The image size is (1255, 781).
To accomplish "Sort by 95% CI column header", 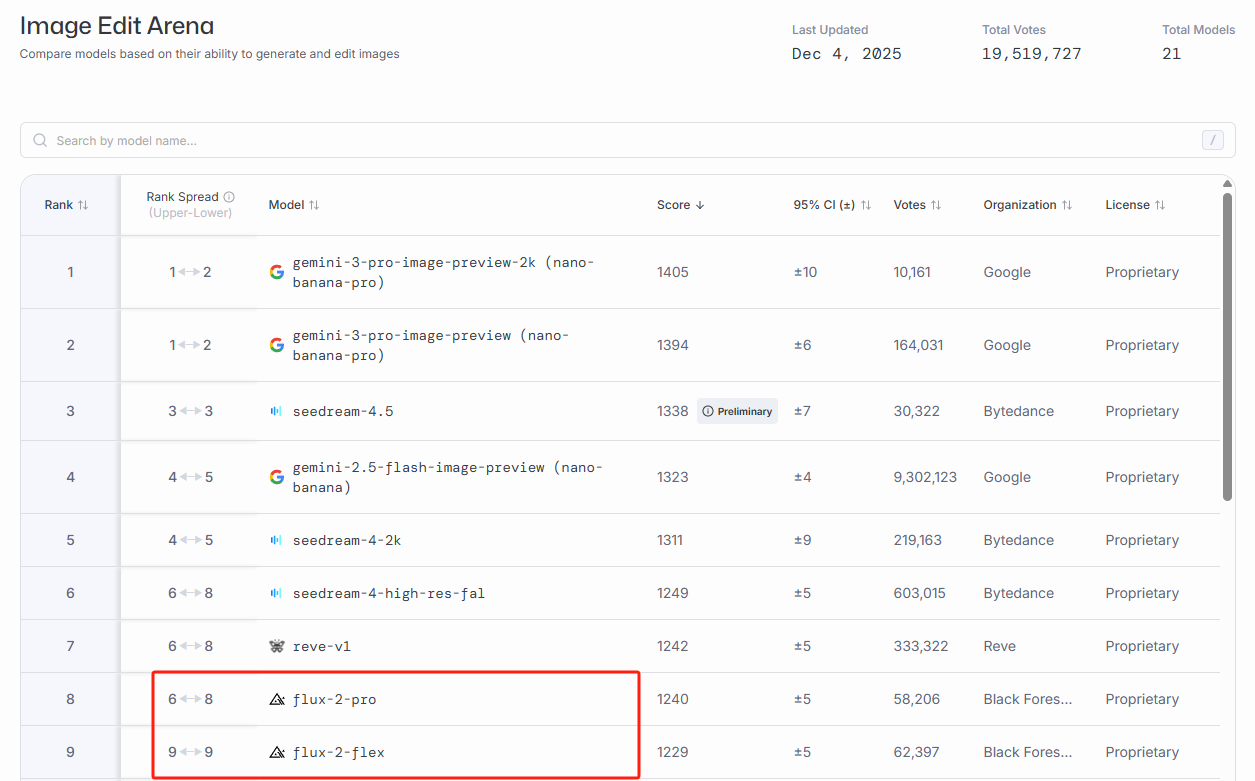I will (832, 205).
